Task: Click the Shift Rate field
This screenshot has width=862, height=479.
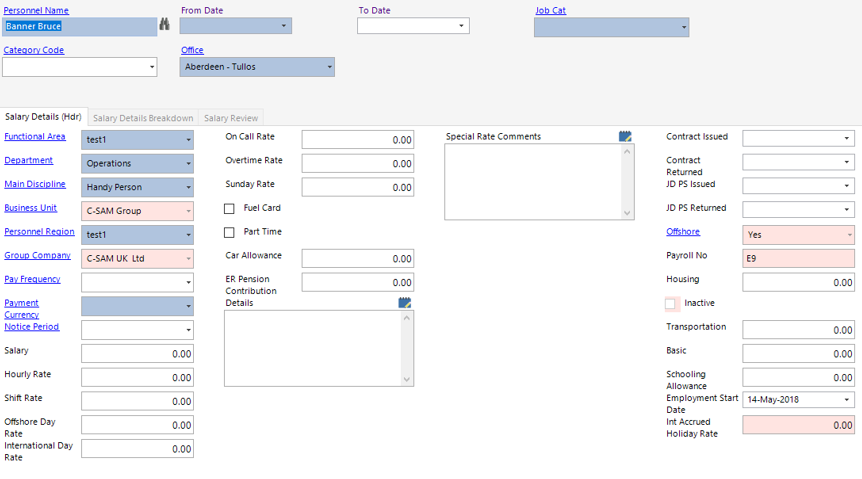Action: coord(137,401)
